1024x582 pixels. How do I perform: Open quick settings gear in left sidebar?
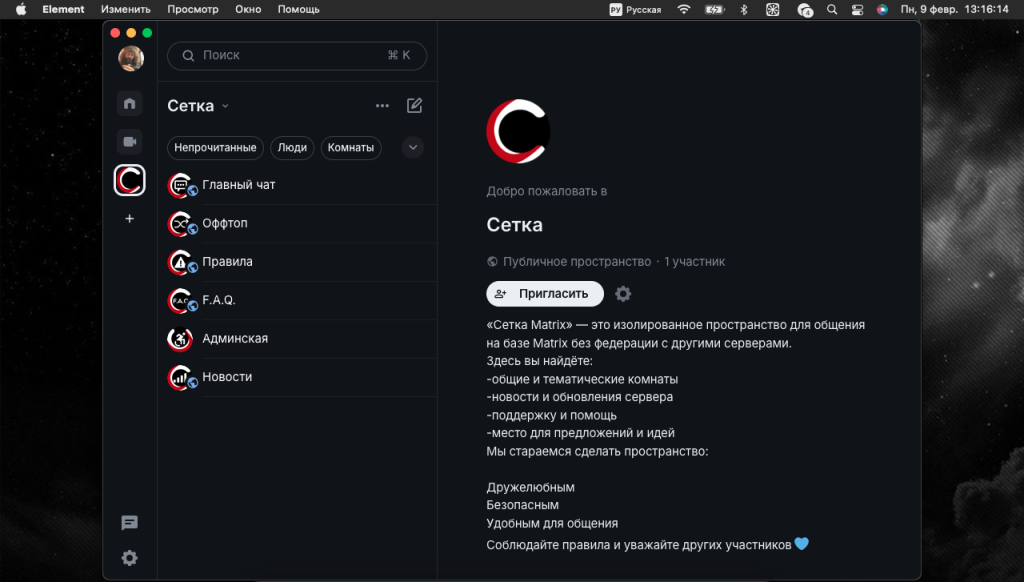[x=129, y=558]
